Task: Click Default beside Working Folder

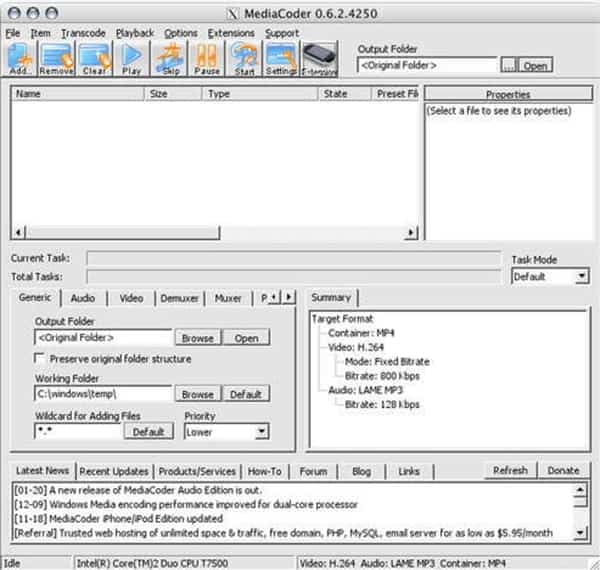Action: coord(246,394)
